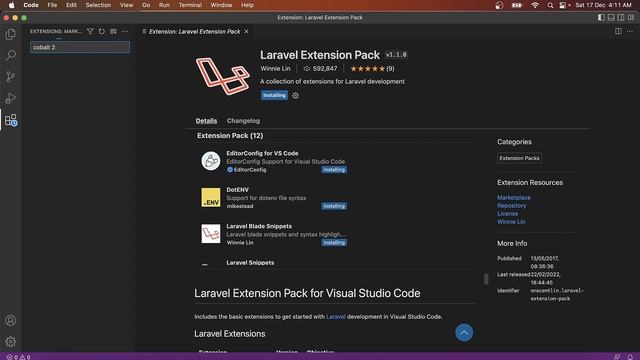Click the Installing button under the pack title

[x=274, y=95]
